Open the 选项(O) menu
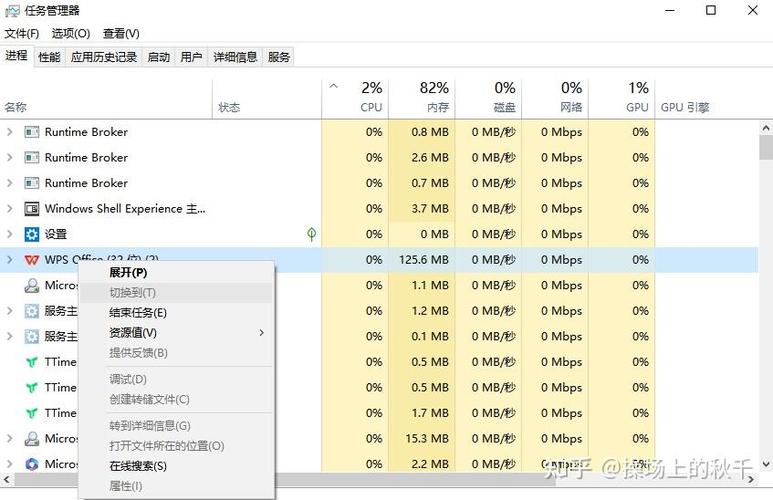The image size is (773, 500). point(71,34)
